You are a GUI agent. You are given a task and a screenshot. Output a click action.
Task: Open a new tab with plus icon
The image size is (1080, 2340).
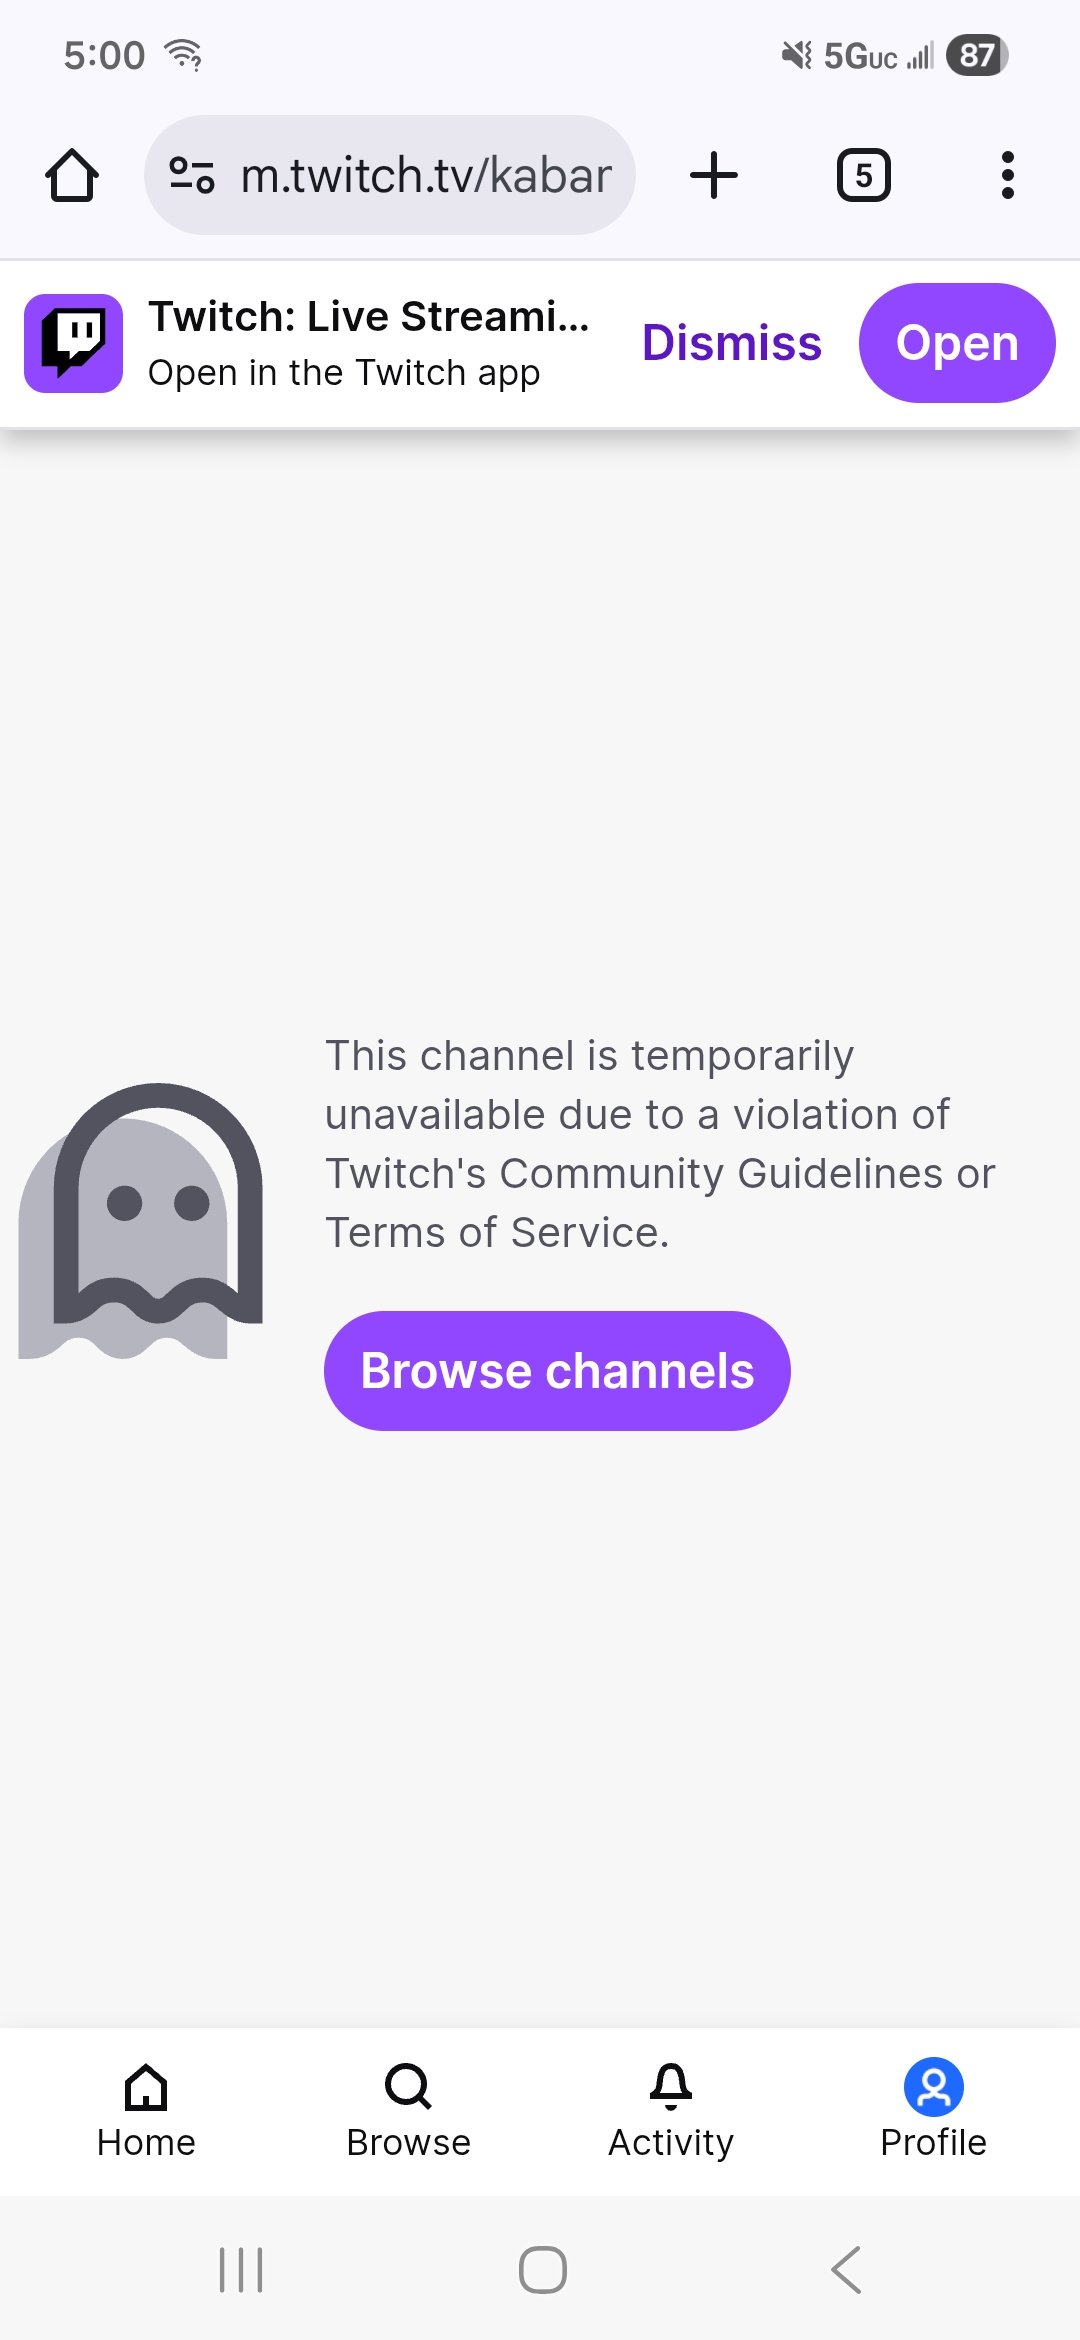[714, 175]
